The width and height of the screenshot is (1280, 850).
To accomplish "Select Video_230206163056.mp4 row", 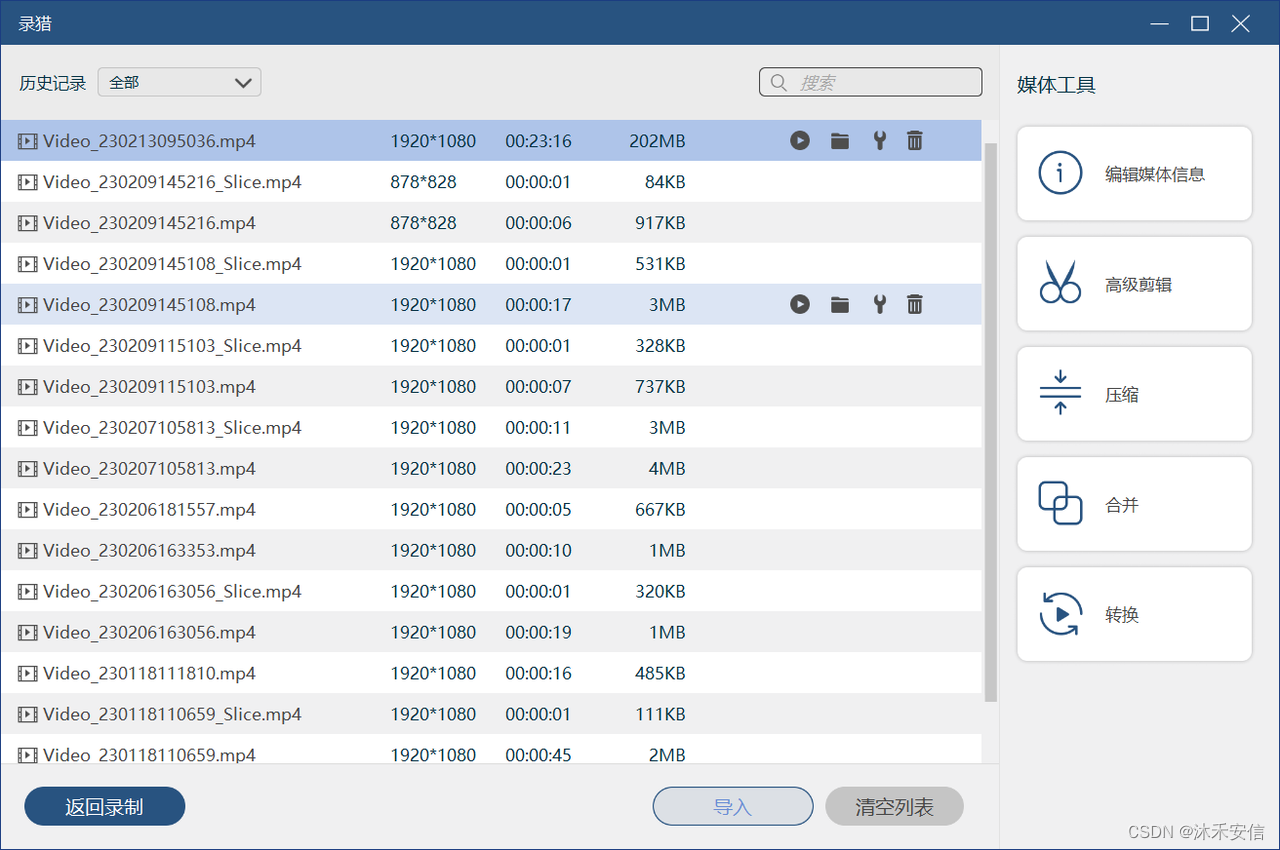I will (490, 632).
